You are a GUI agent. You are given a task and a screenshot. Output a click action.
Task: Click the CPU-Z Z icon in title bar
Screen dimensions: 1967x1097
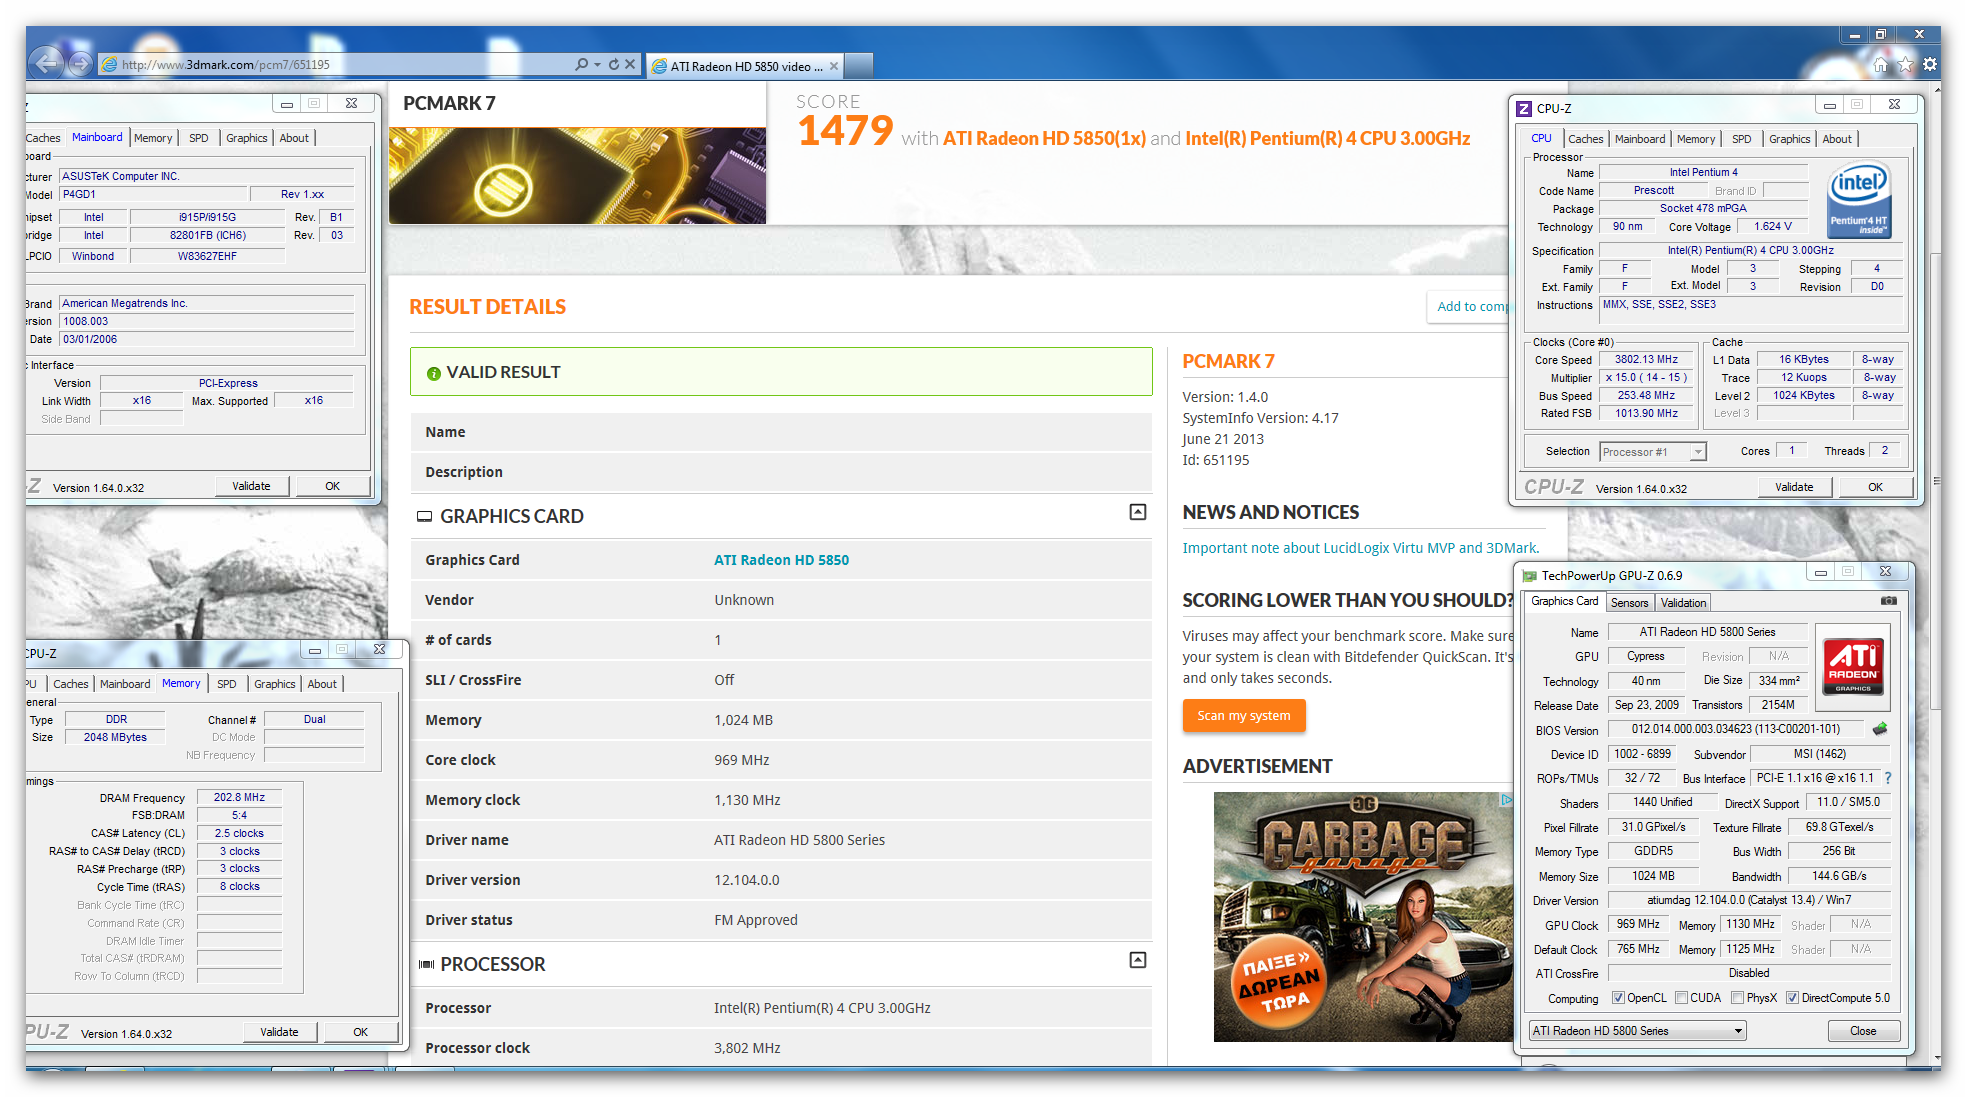(x=1524, y=109)
